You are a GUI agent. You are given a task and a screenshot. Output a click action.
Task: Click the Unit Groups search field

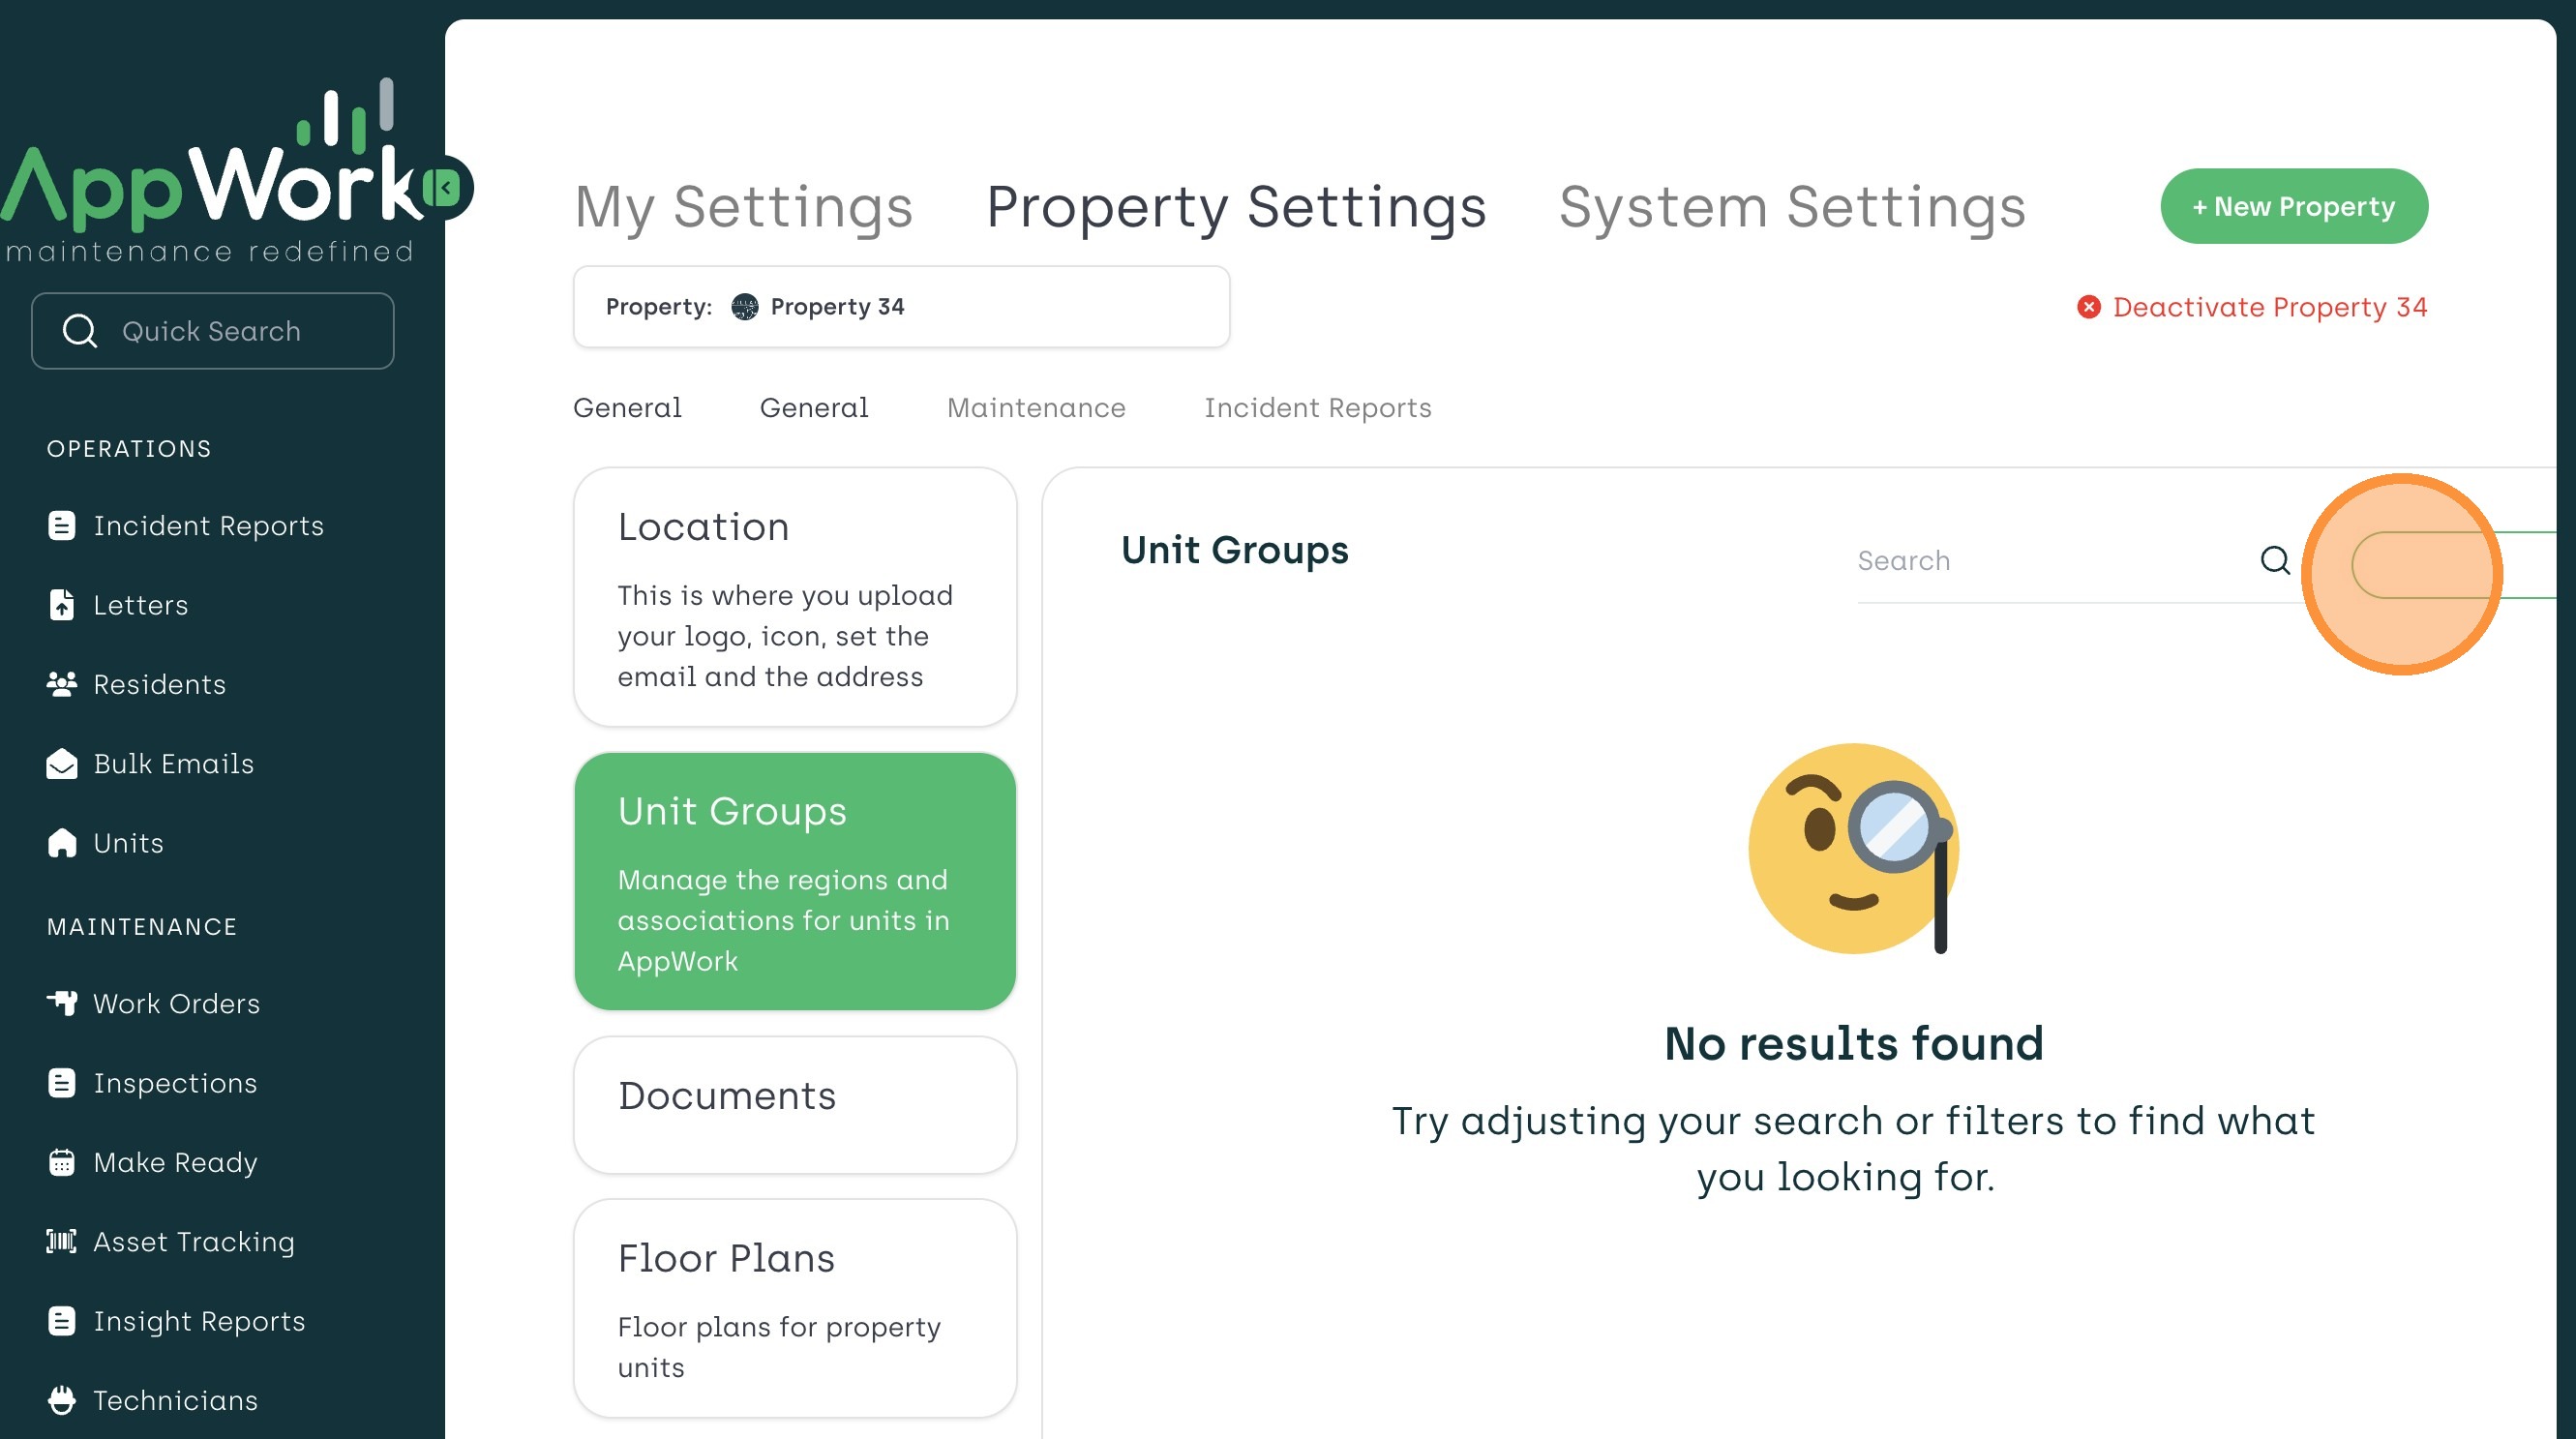[2040, 561]
